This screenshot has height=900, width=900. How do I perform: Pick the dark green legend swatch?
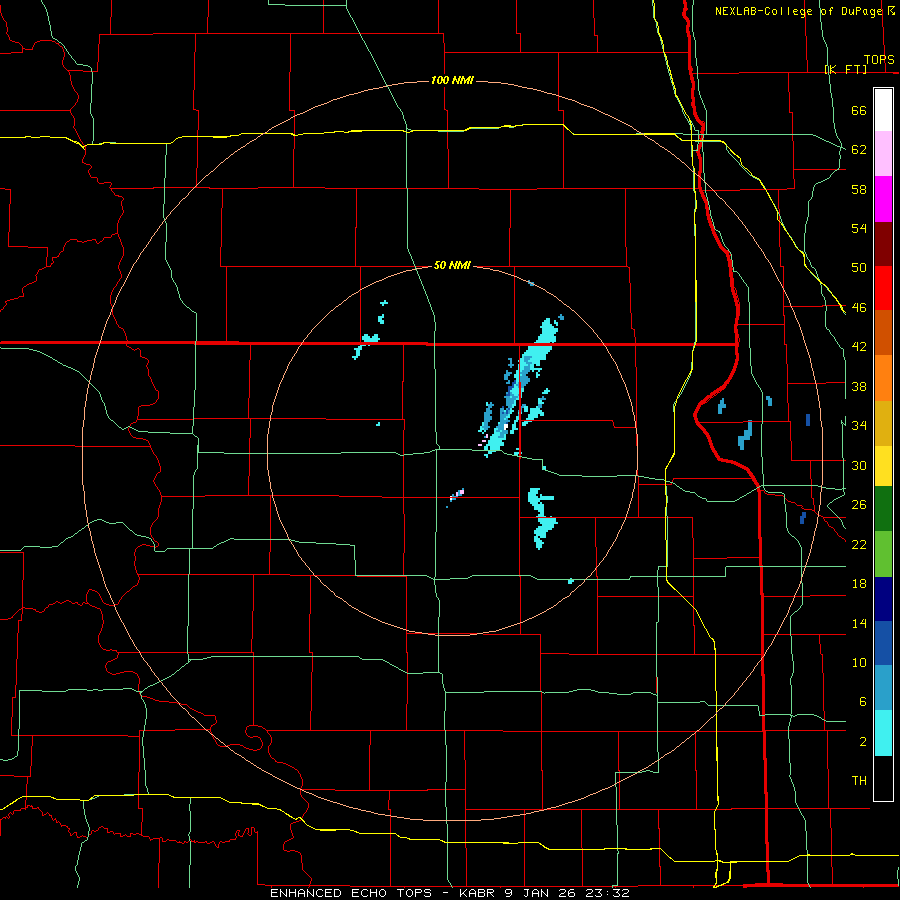point(883,509)
